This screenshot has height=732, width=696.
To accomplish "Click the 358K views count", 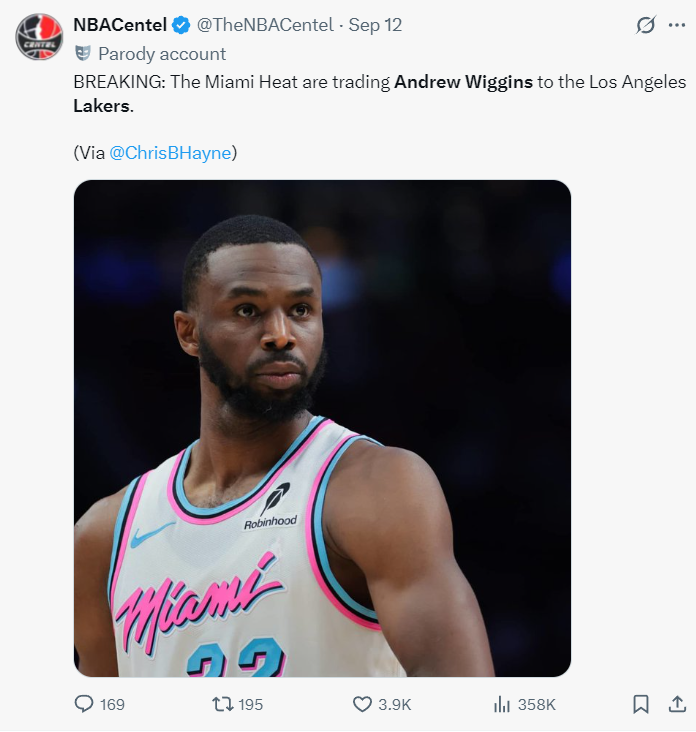I will click(x=537, y=704).
